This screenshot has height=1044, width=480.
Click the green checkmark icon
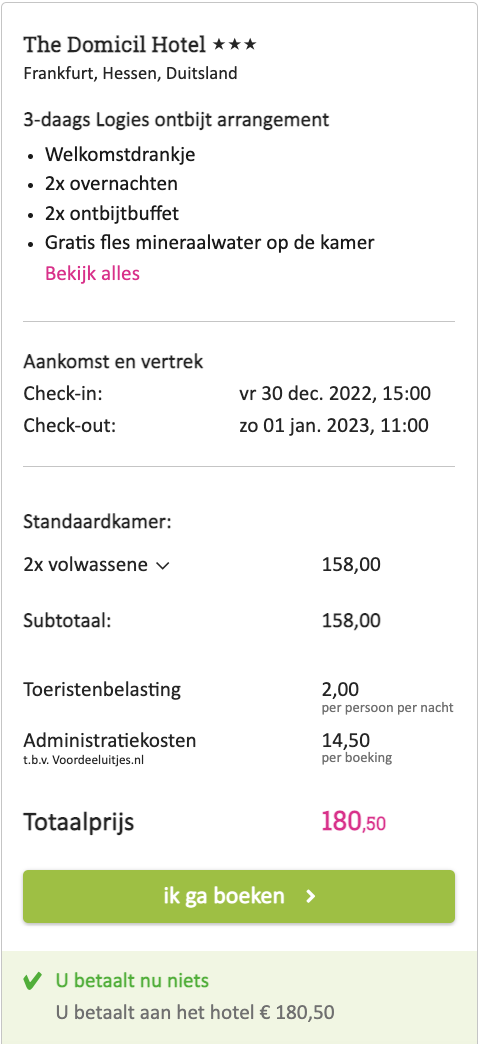[32, 981]
